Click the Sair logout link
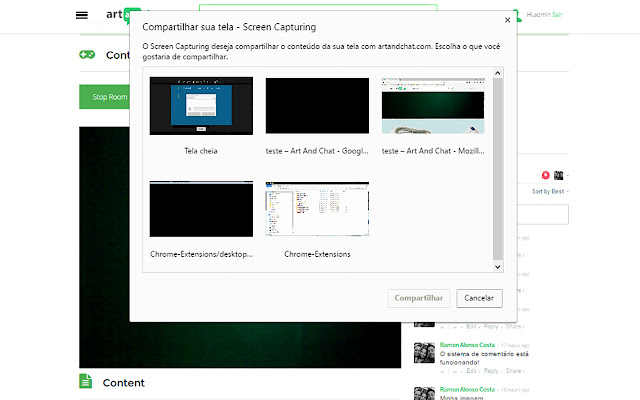 click(557, 15)
